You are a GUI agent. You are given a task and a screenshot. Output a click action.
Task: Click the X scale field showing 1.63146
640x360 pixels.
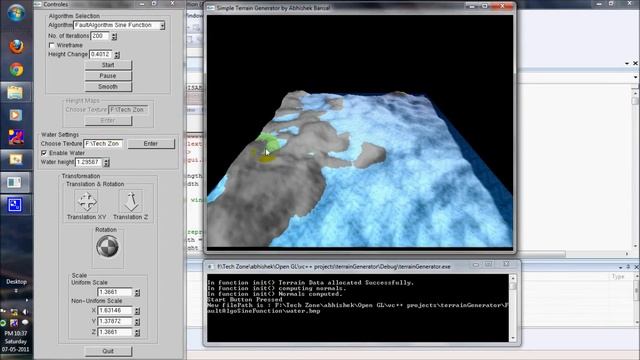(x=116, y=311)
